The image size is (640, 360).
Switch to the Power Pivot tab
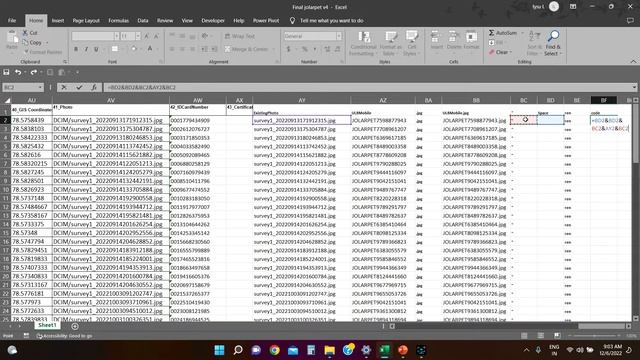266,20
